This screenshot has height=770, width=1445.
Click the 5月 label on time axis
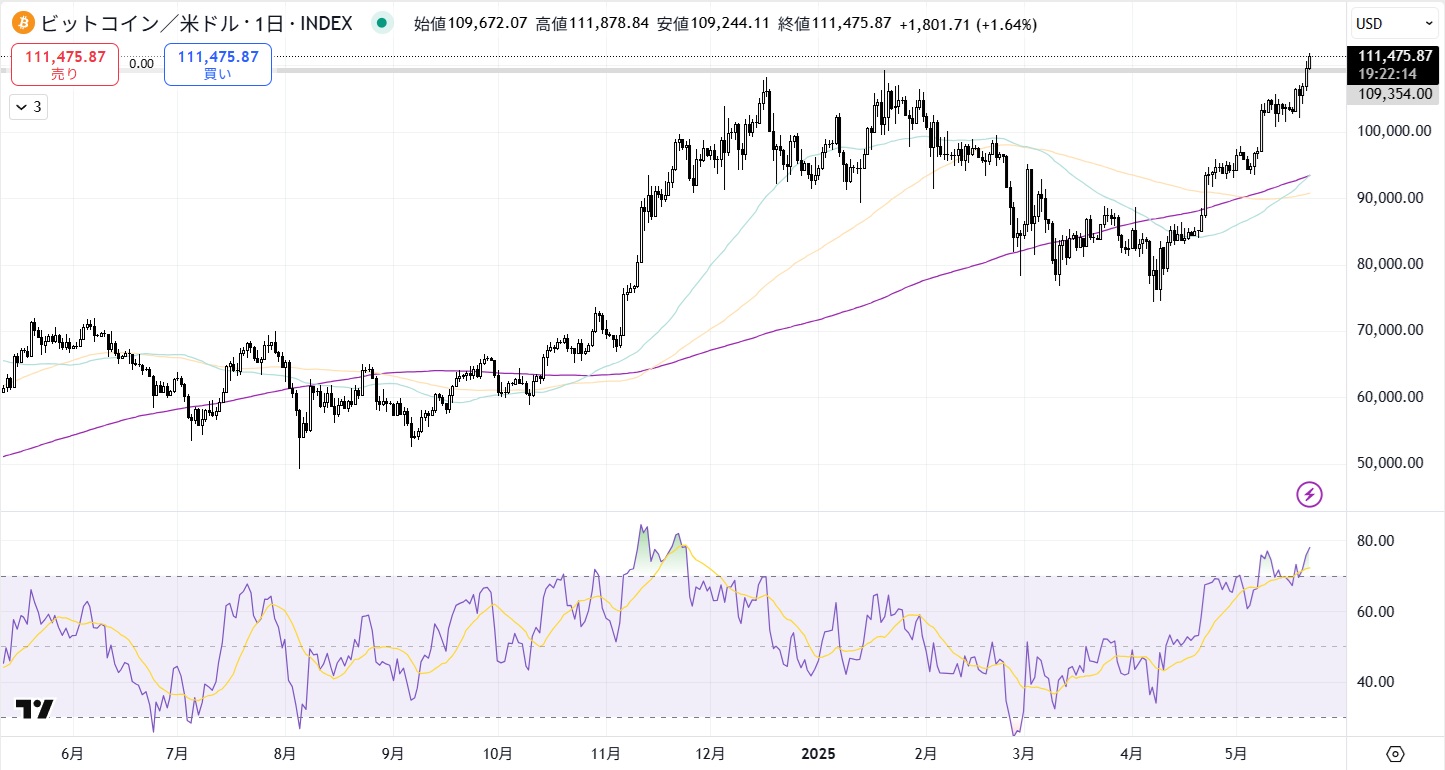[x=1237, y=753]
